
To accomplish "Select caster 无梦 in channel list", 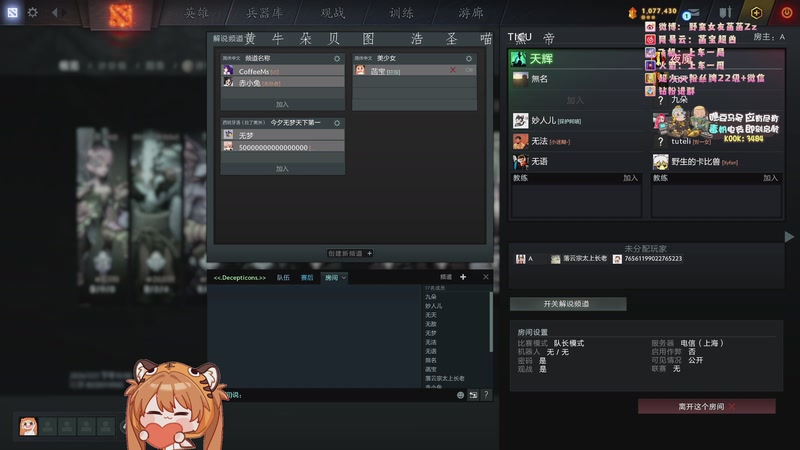I will (282, 135).
